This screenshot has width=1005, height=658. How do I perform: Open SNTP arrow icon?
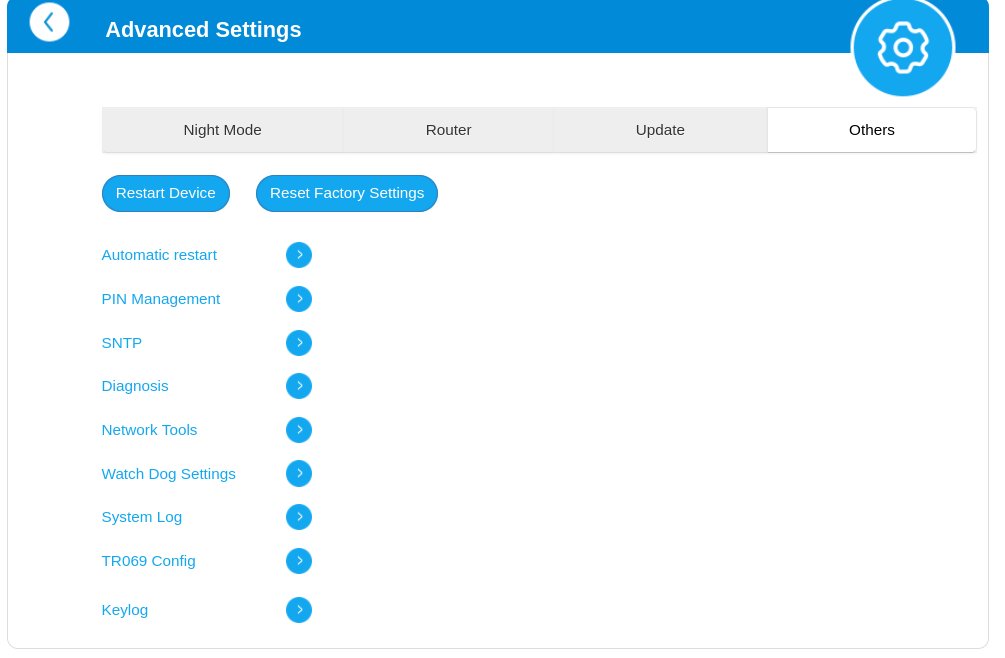coord(299,343)
